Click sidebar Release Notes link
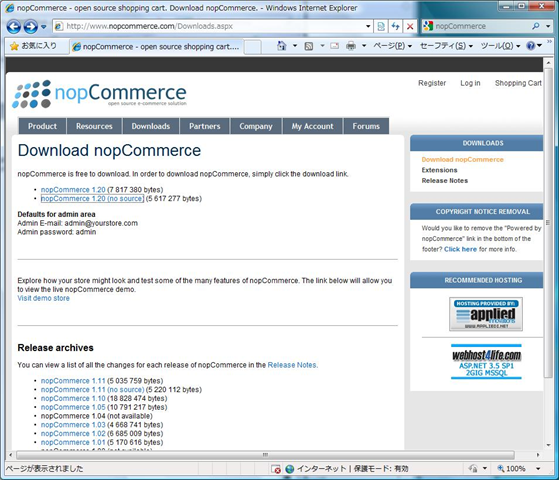The width and height of the screenshot is (559, 480). [445, 180]
